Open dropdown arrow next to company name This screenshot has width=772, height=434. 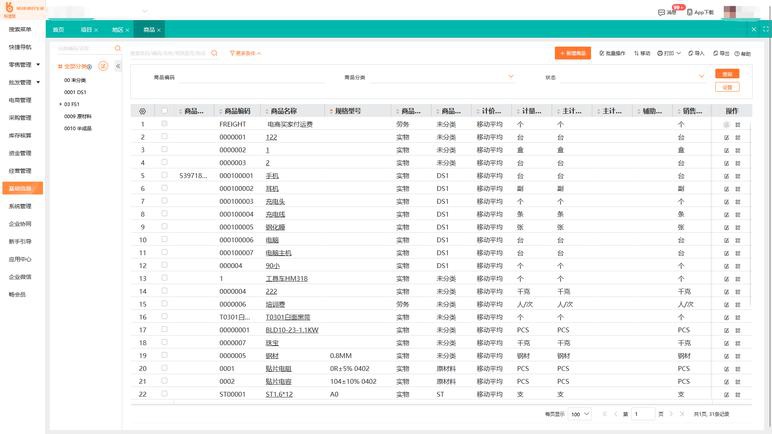145,11
